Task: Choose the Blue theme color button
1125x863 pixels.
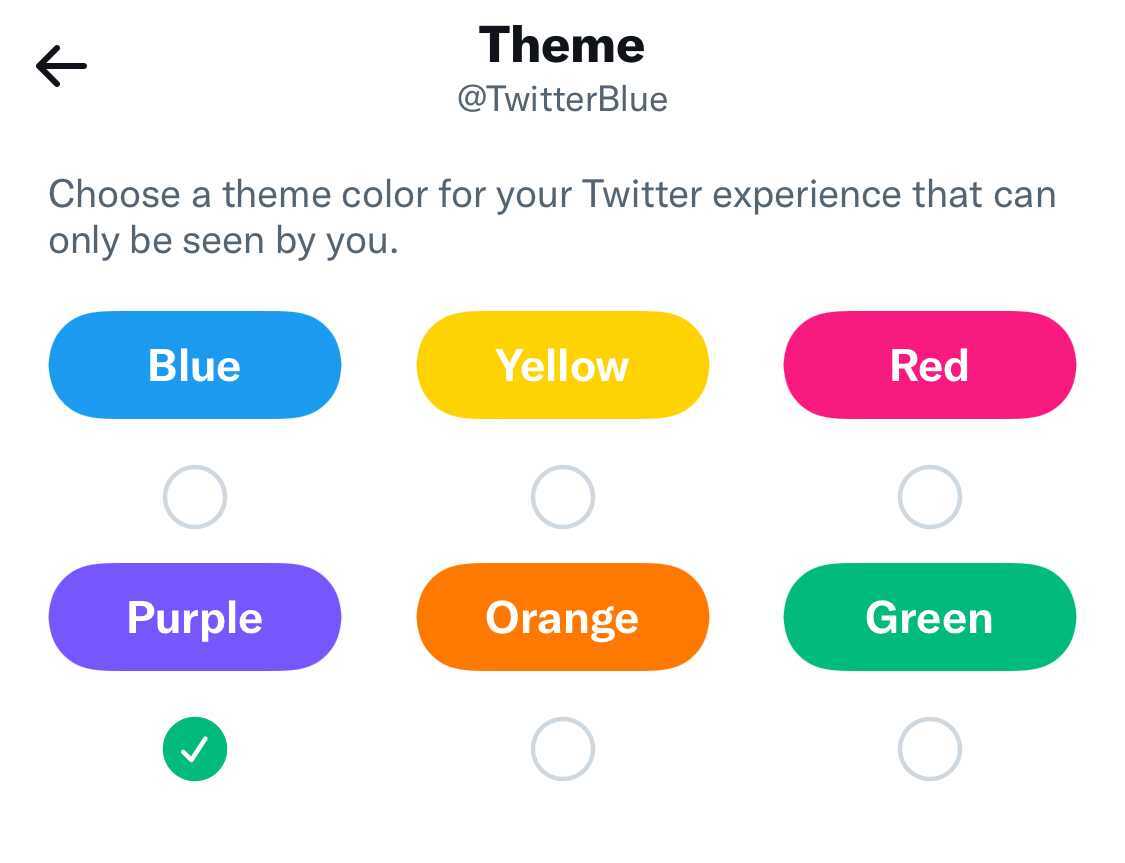Action: 195,365
